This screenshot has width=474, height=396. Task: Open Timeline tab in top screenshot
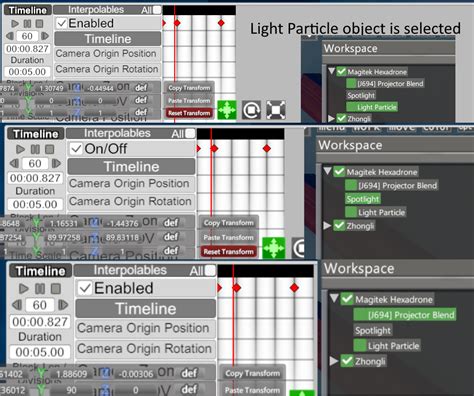pyautogui.click(x=28, y=10)
